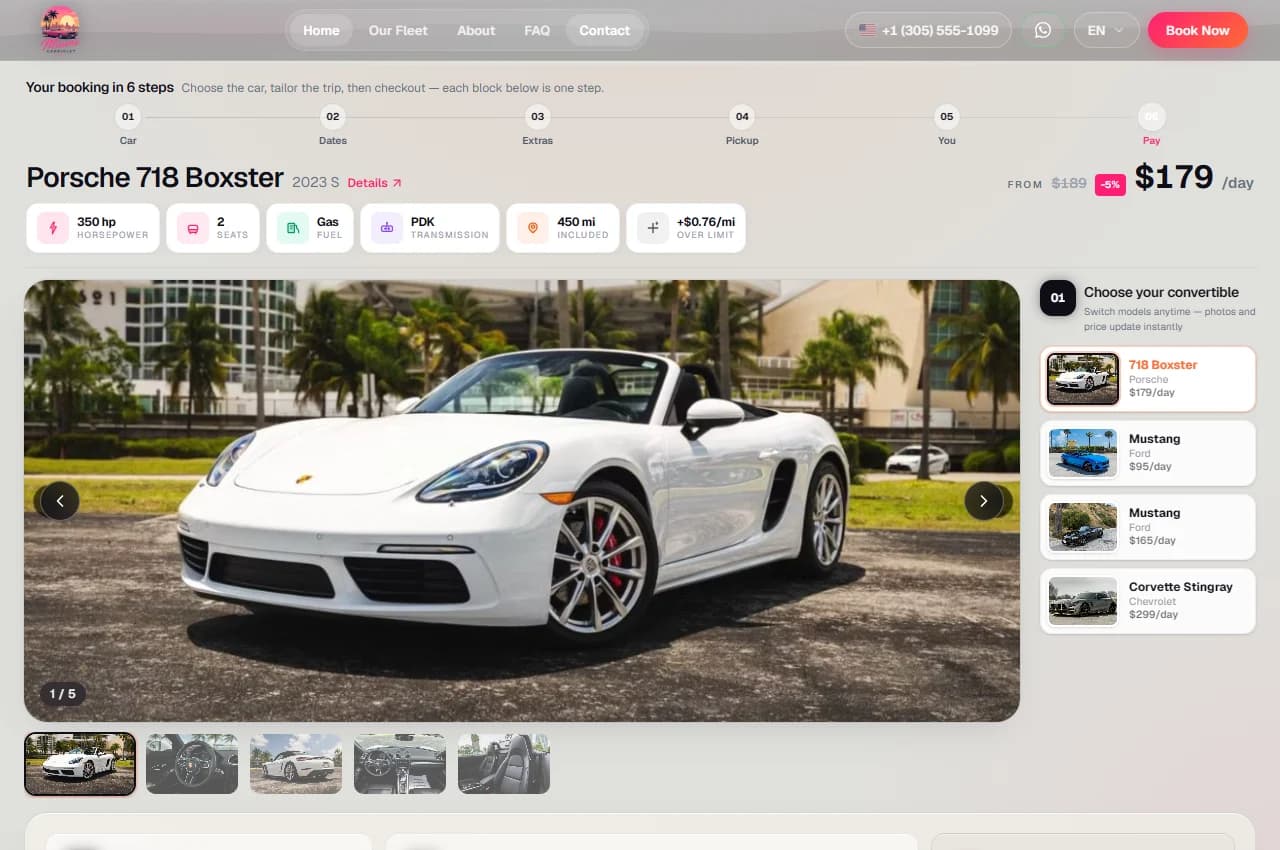Click the 1 / 5 photo counter
Image resolution: width=1280 pixels, height=850 pixels.
63,693
